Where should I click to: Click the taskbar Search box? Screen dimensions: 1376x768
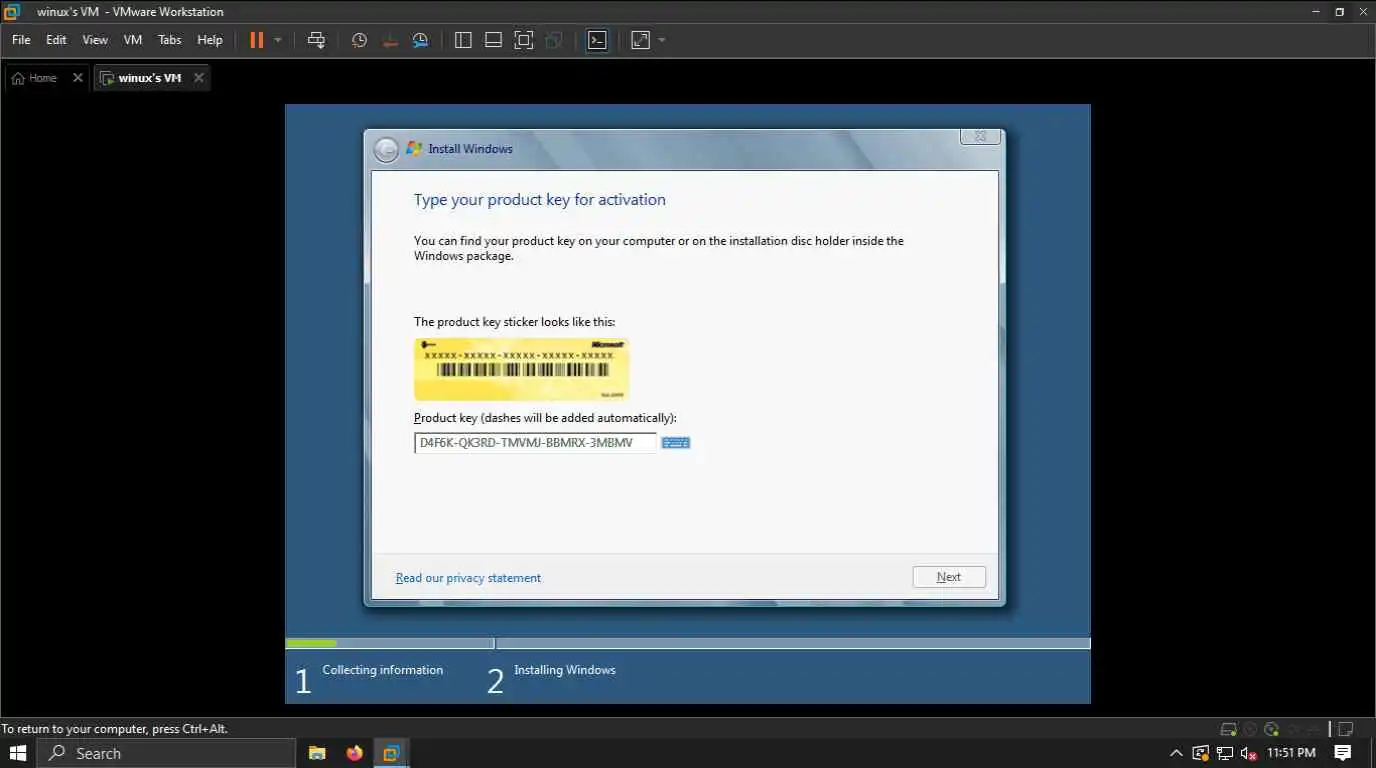(x=166, y=753)
